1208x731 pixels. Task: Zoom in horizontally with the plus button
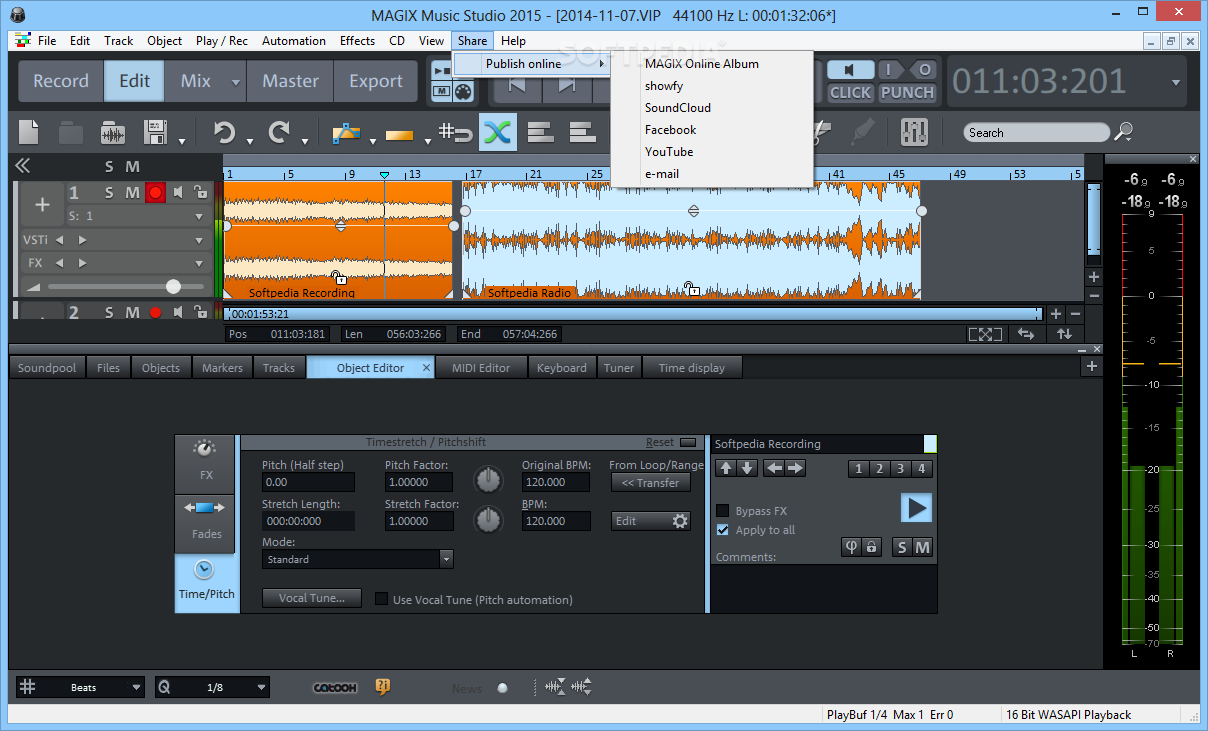point(1056,314)
